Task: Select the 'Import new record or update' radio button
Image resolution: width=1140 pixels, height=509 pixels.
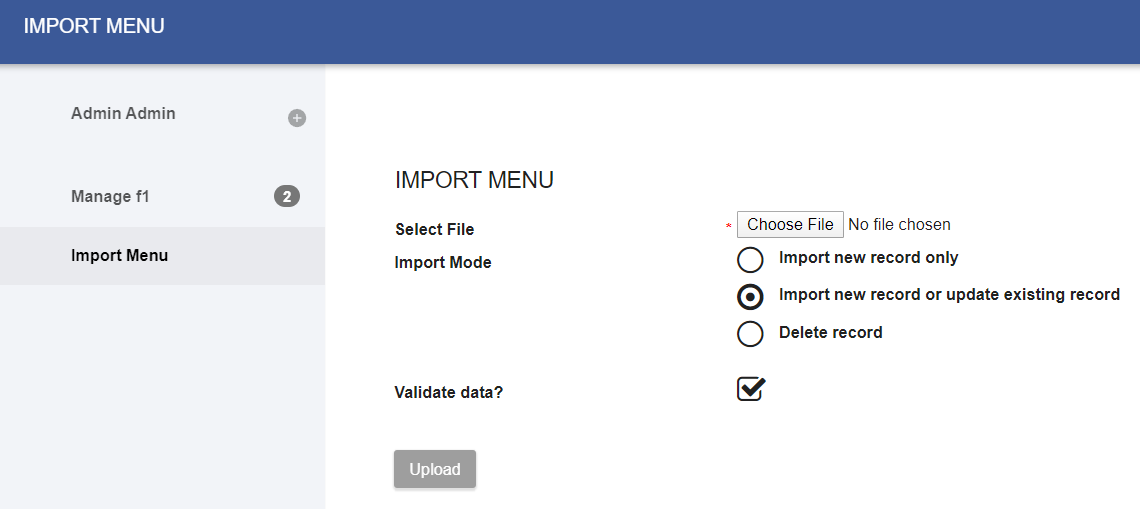Action: (750, 297)
